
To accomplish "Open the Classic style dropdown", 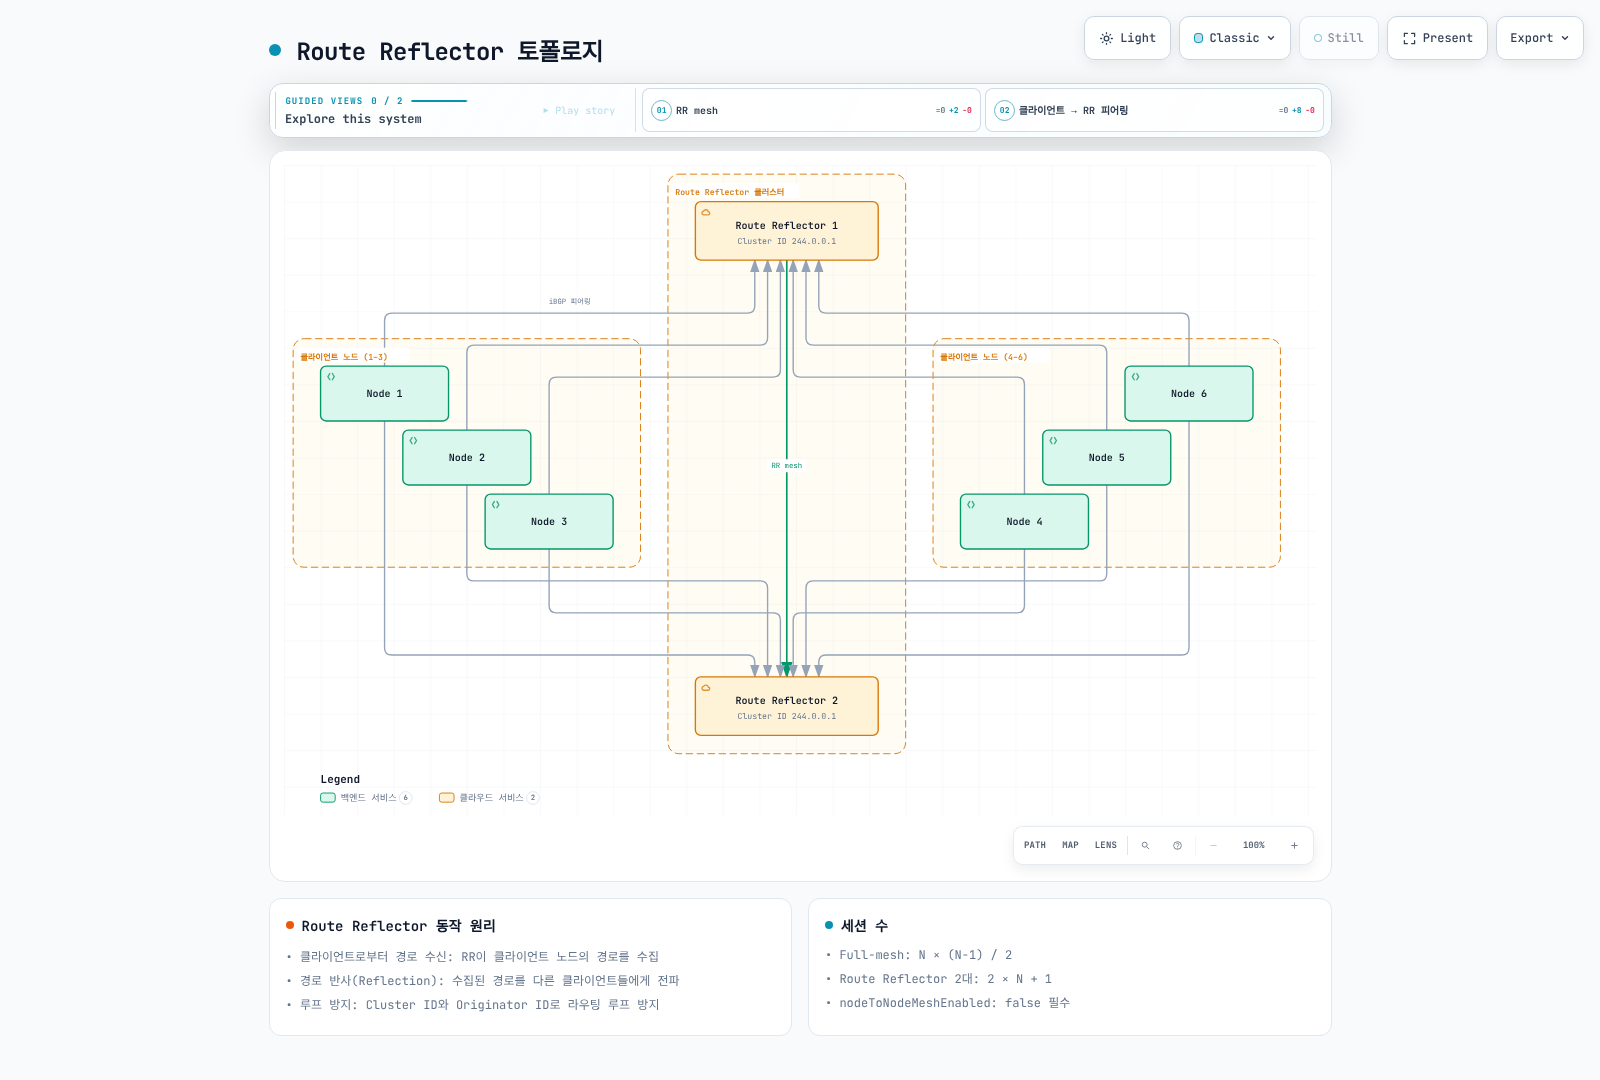I will (1235, 38).
